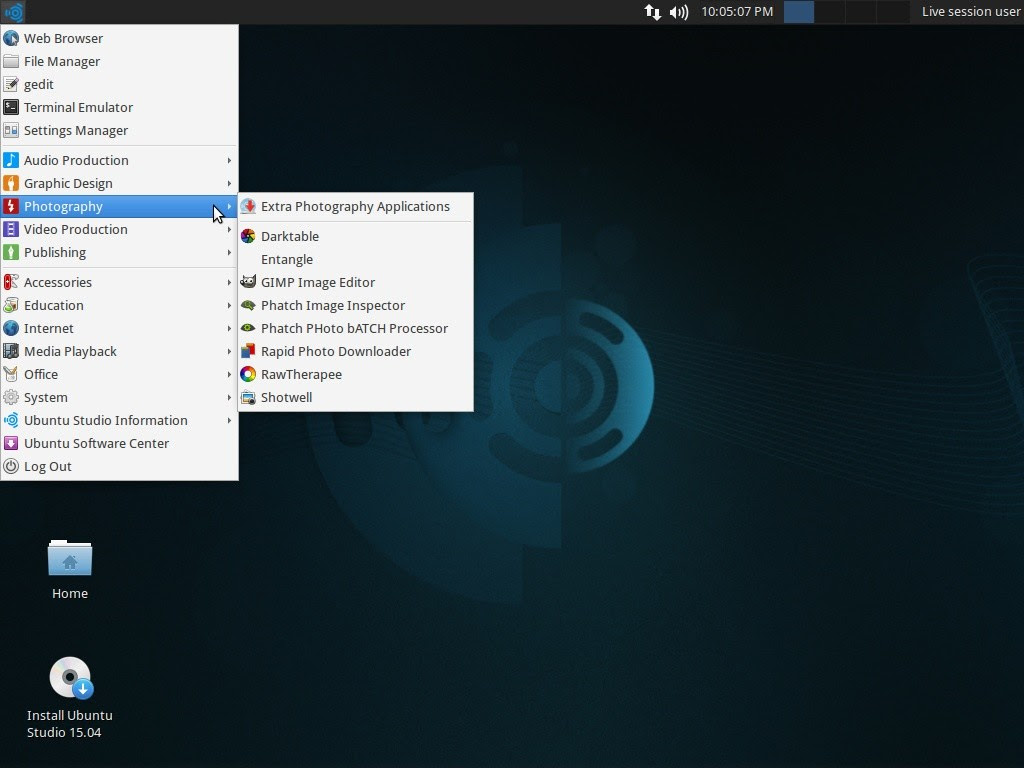Open the Terminal Emulator
Viewport: 1024px width, 768px height.
[77, 107]
